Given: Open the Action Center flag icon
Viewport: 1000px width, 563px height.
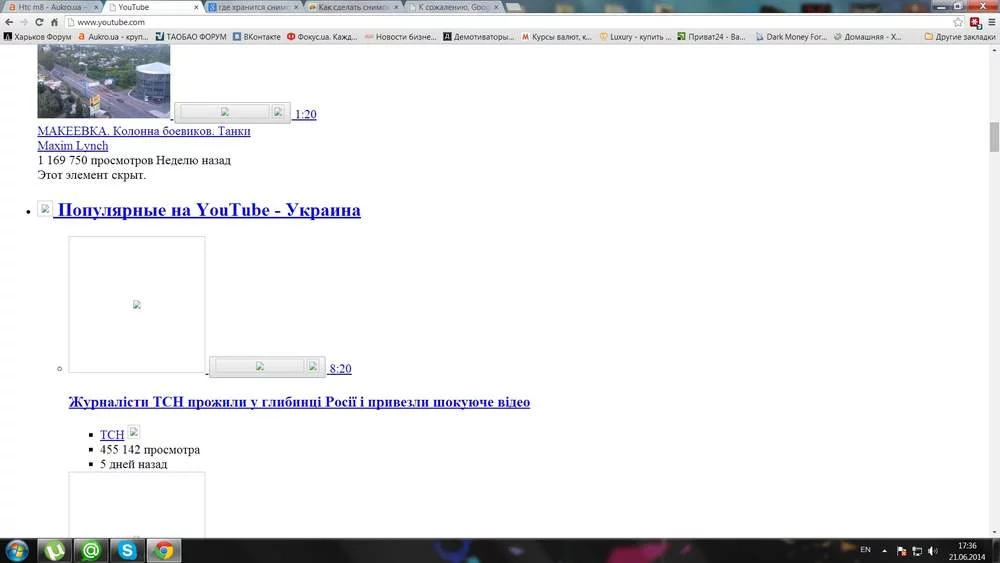Looking at the screenshot, I should pos(901,551).
